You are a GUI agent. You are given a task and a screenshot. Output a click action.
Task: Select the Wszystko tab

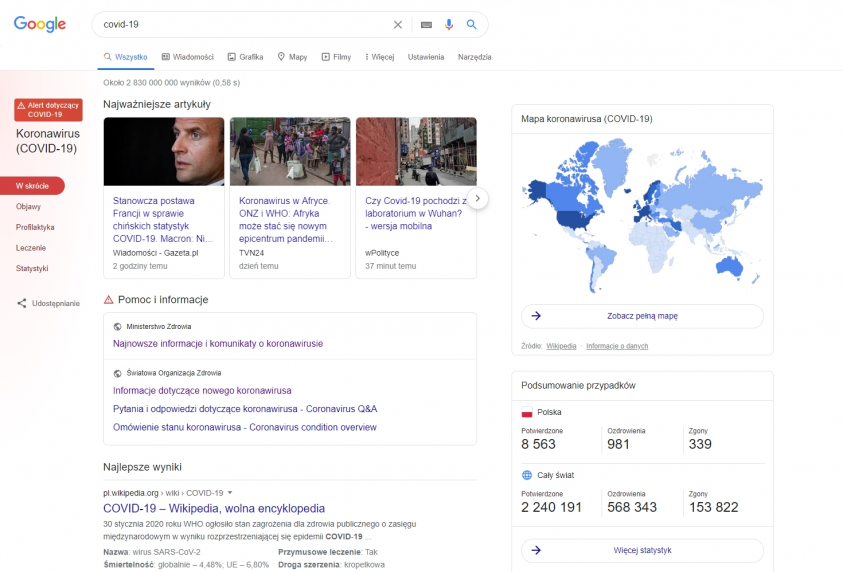[x=126, y=57]
